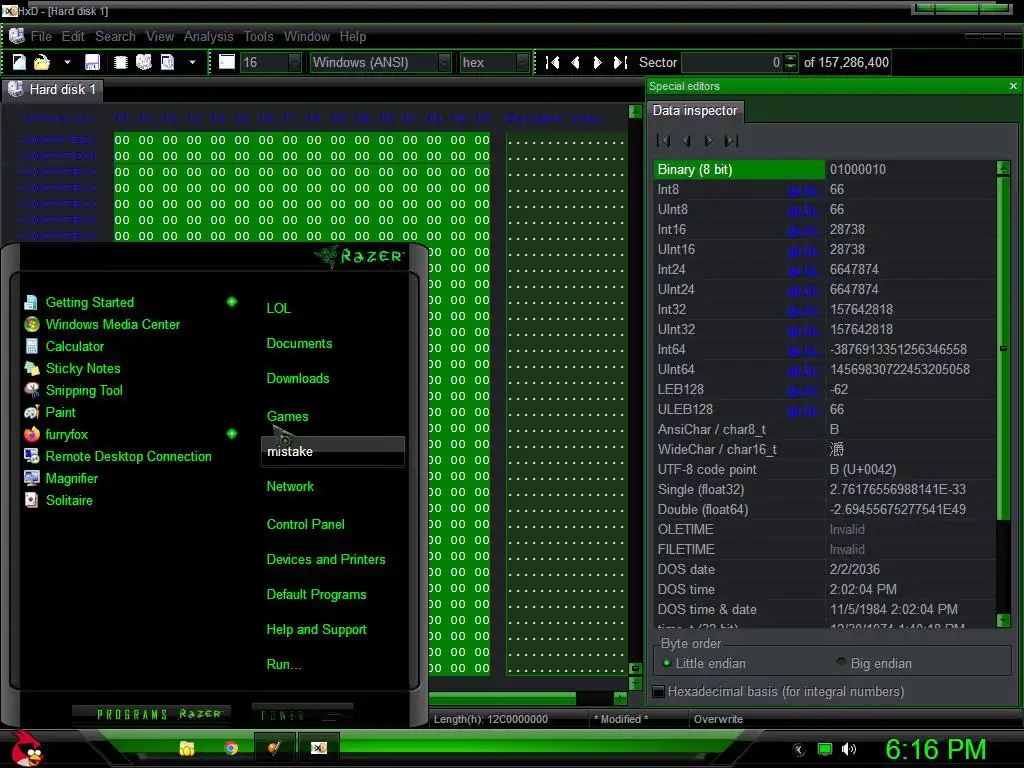The image size is (1024, 768).
Task: Open a file using the folder icon
Action: point(42,62)
